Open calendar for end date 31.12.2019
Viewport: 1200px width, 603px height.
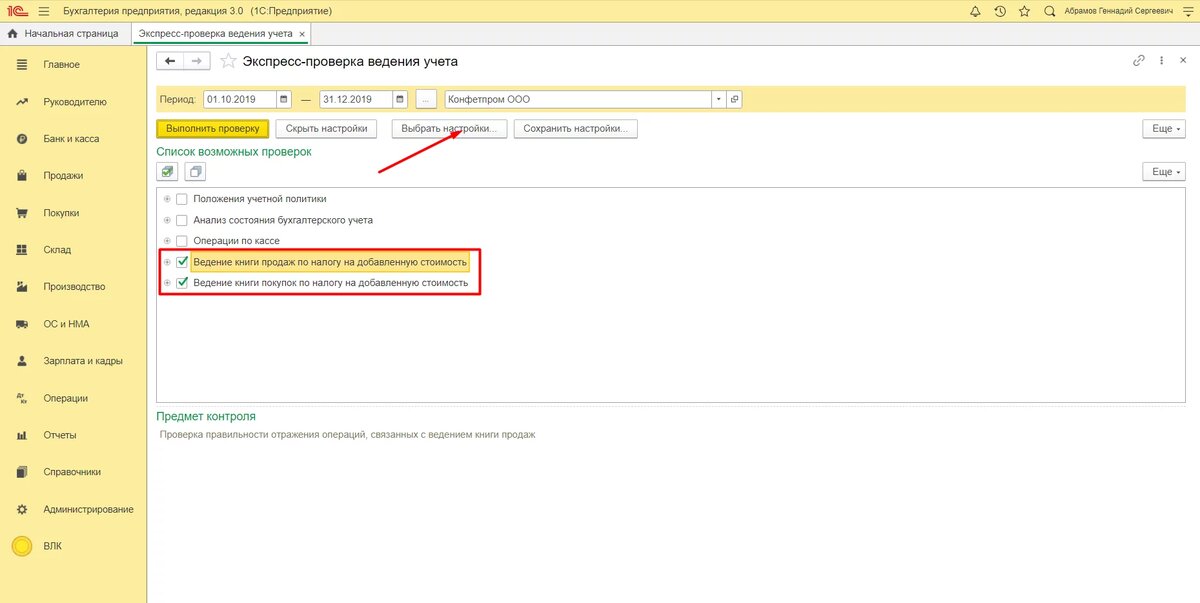(x=400, y=99)
